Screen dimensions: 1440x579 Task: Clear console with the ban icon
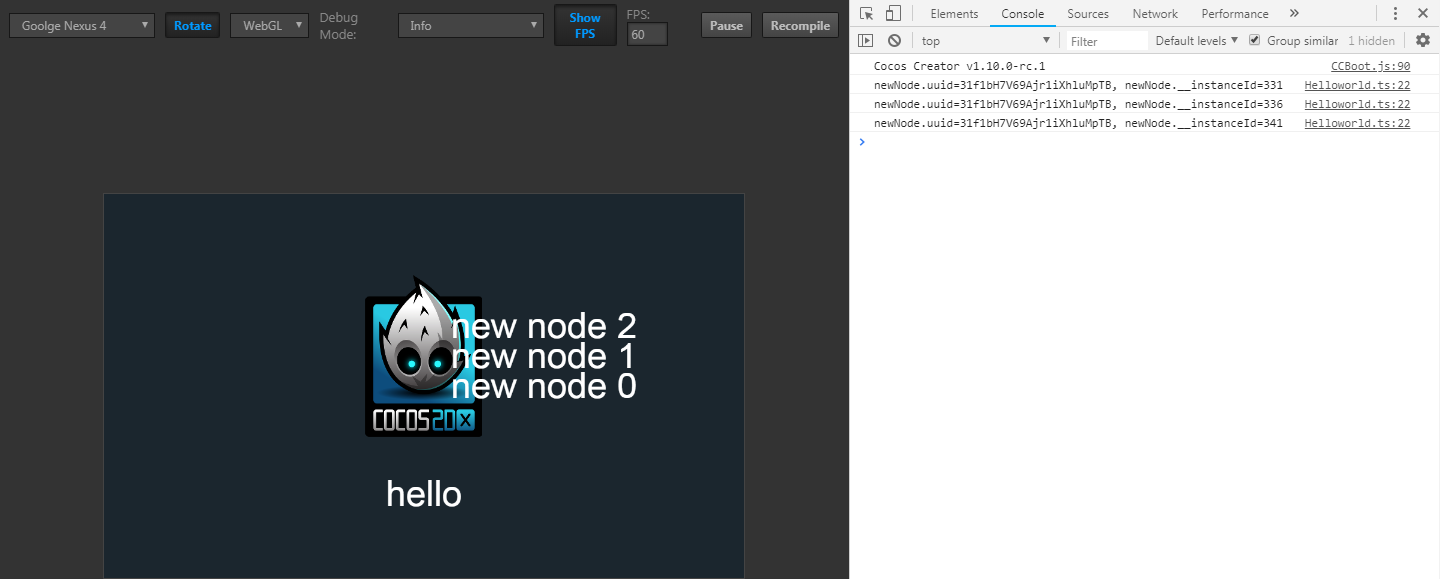(894, 40)
